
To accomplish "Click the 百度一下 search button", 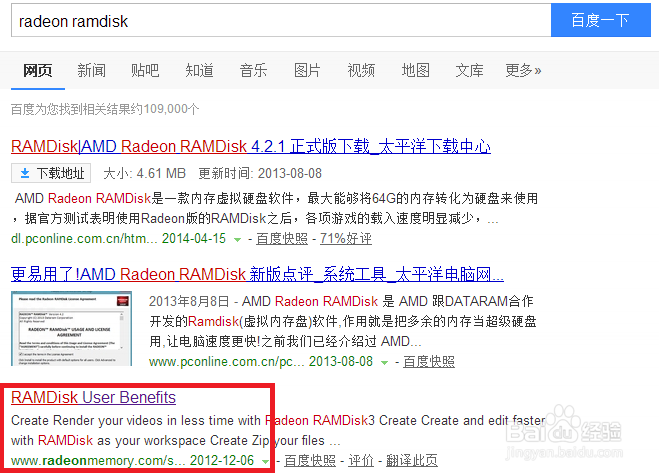I will pyautogui.click(x=601, y=20).
